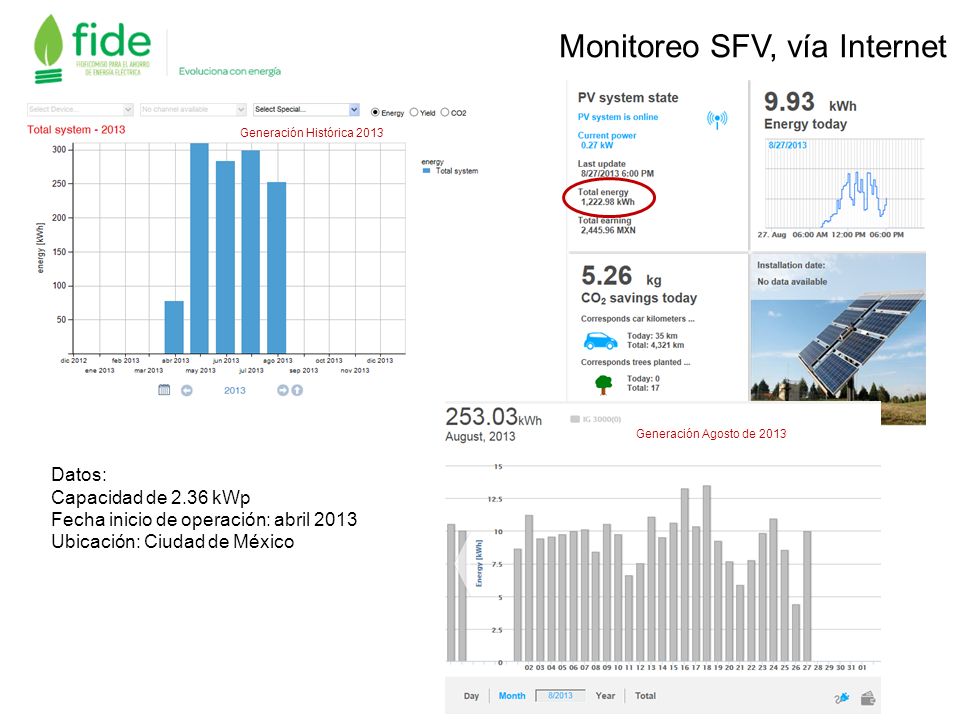Click the Total: 17 trees text

643,388
